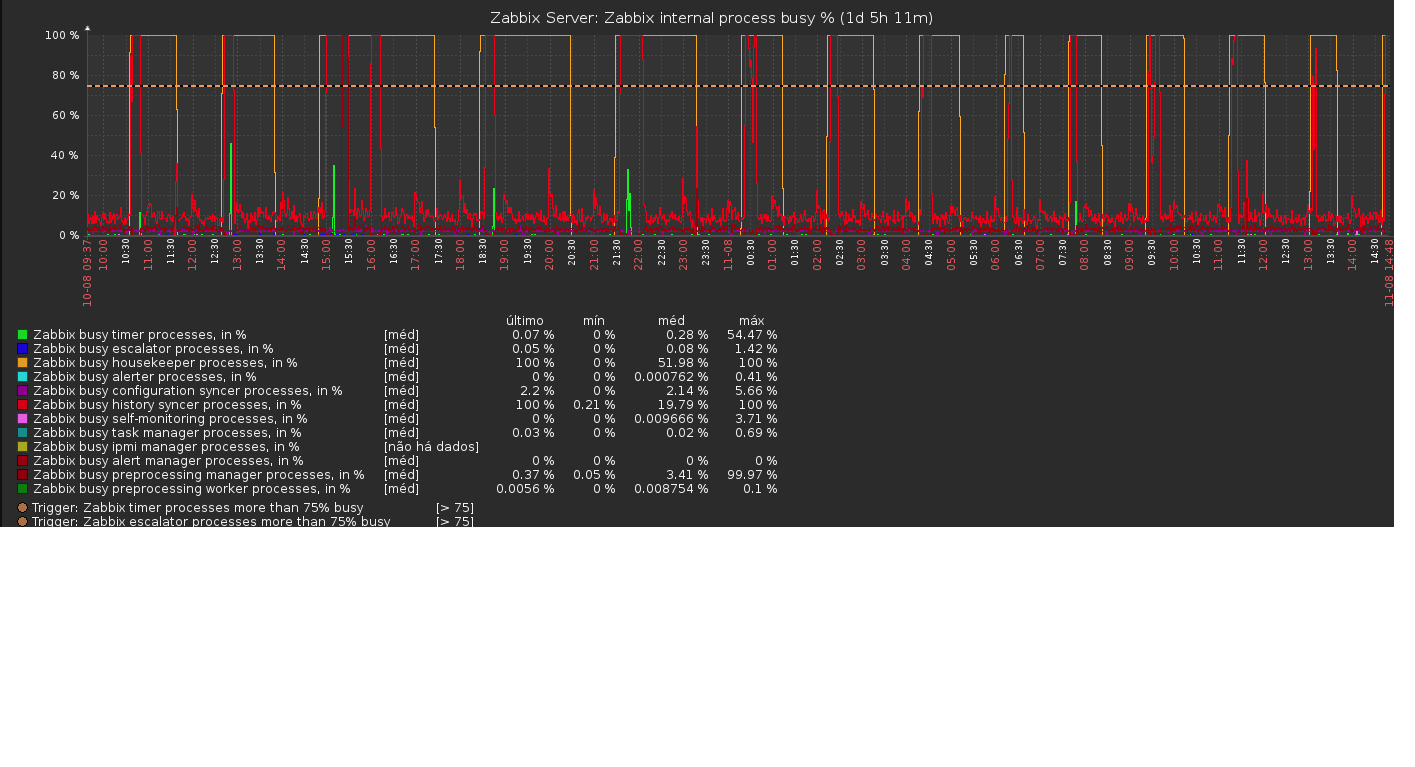Click the '1.42 %' escalator max value

(756, 349)
